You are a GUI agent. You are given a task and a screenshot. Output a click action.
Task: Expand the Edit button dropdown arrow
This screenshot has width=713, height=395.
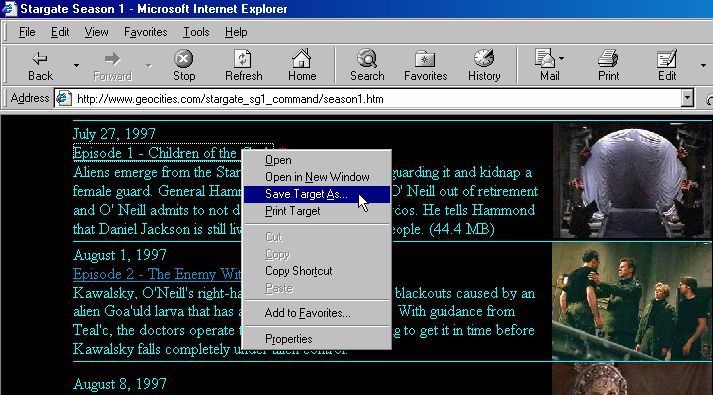(x=703, y=65)
